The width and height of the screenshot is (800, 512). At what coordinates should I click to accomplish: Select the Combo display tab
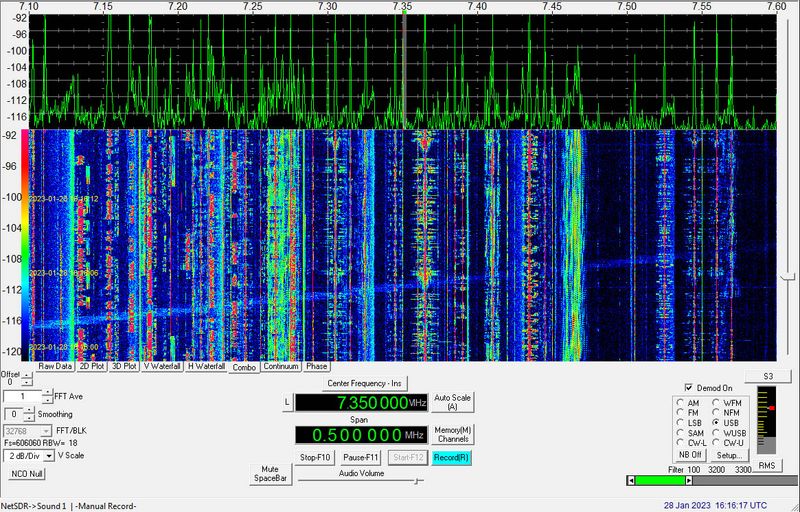pyautogui.click(x=244, y=367)
